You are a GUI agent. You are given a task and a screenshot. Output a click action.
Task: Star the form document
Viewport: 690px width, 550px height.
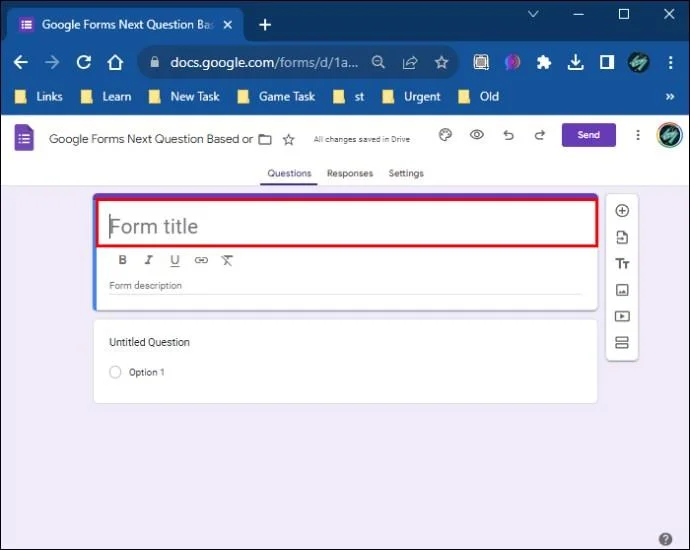click(x=289, y=139)
